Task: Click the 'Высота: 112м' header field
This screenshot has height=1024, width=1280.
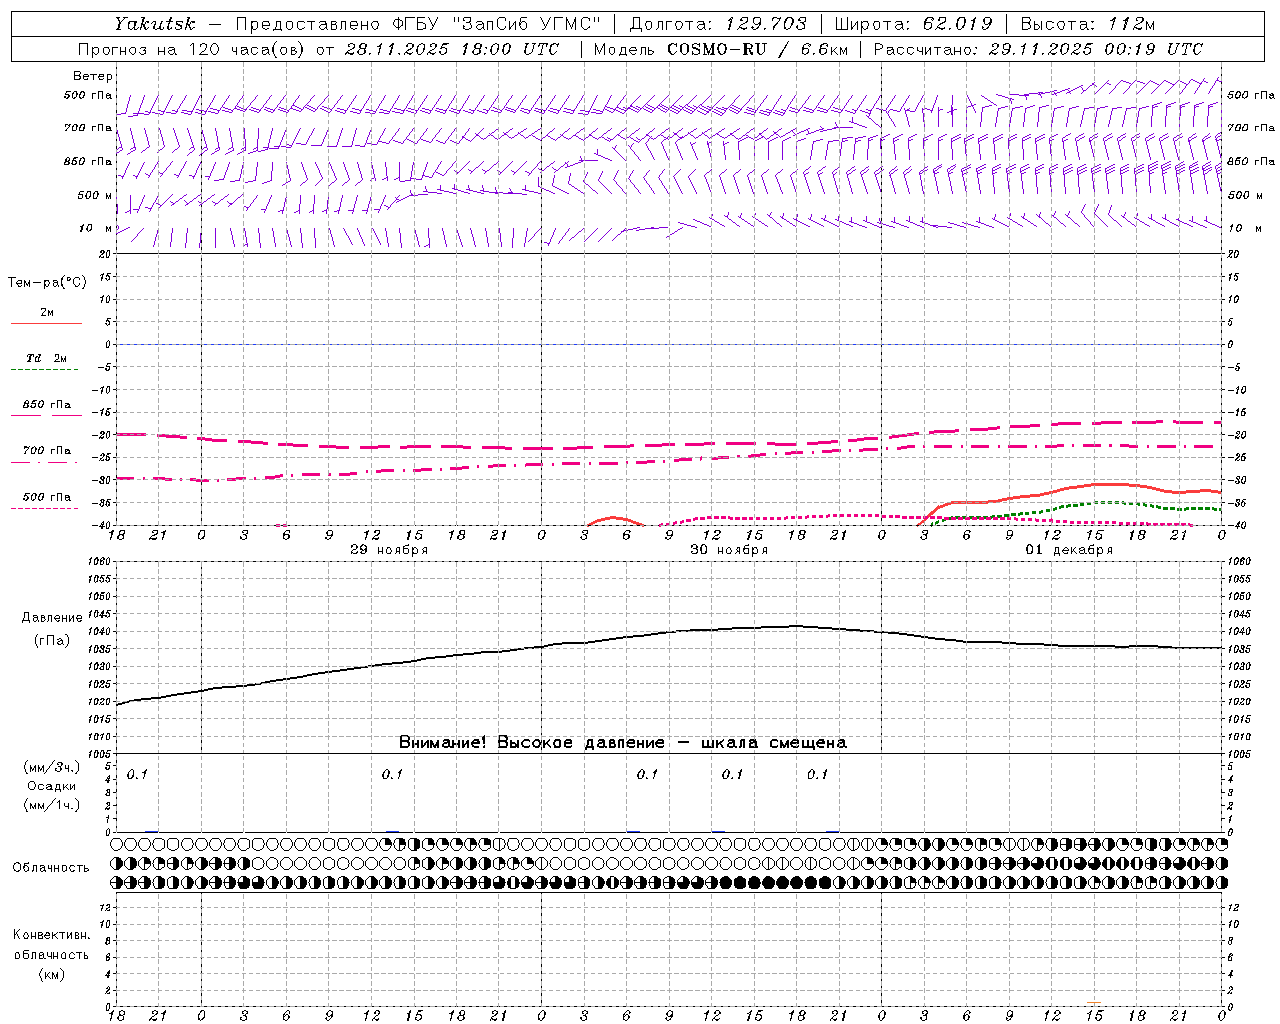Action: click(1087, 24)
